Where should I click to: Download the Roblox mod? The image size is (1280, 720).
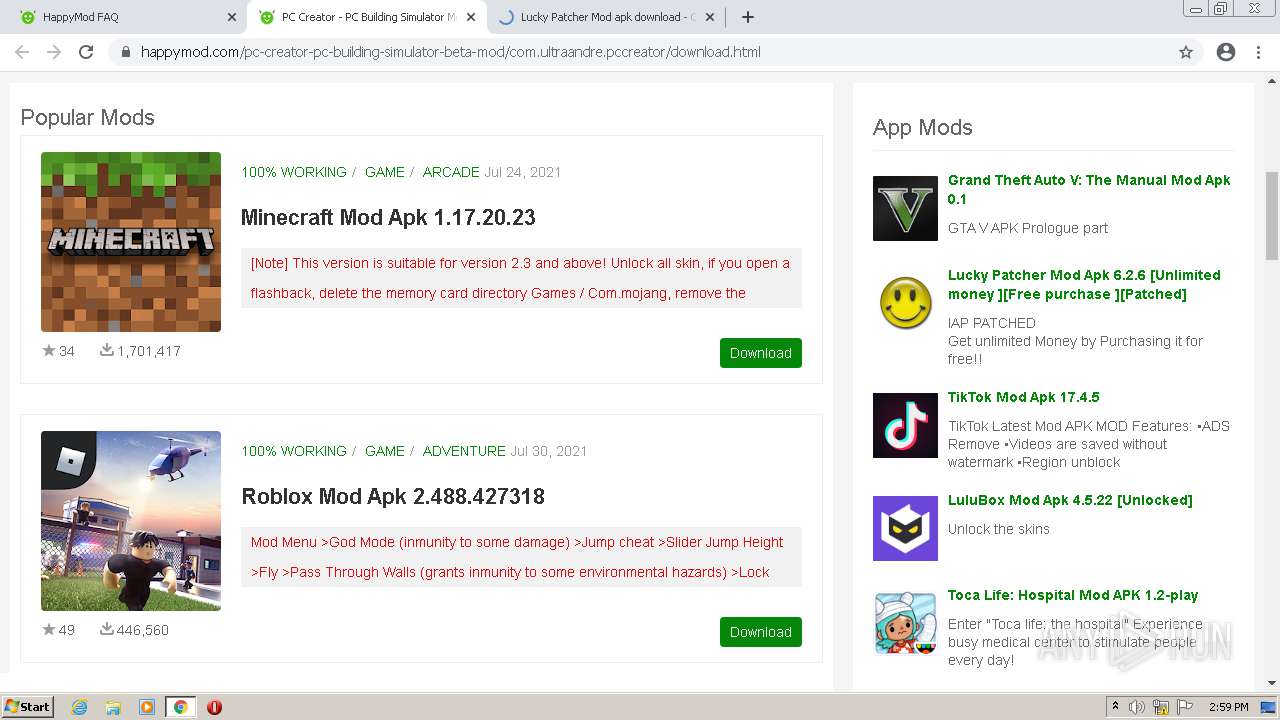point(761,632)
